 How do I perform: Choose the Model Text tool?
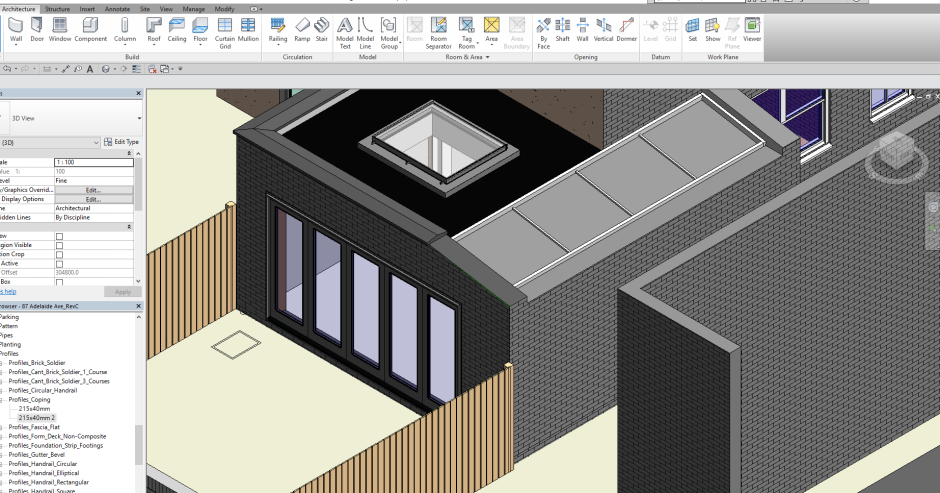(x=345, y=33)
